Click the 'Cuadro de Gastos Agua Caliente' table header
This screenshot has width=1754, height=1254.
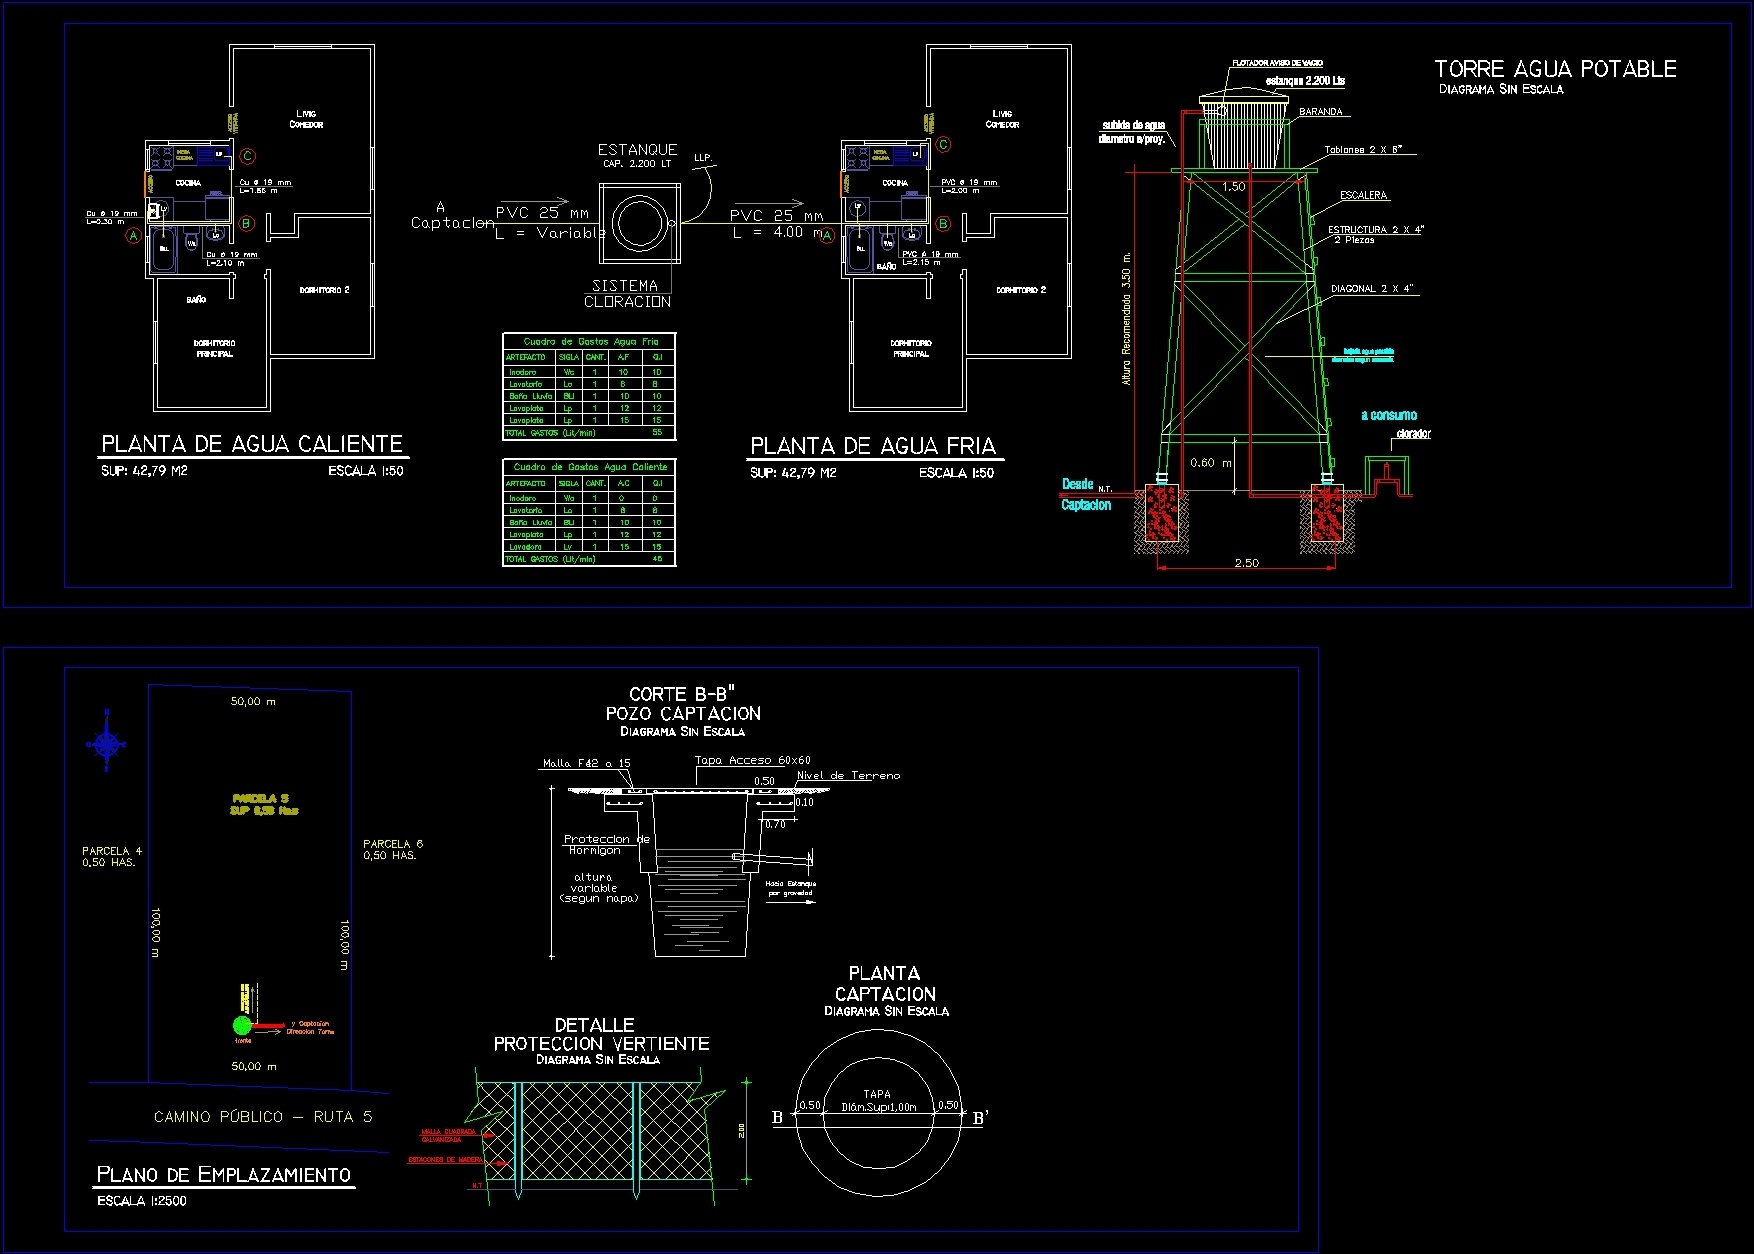coord(588,466)
